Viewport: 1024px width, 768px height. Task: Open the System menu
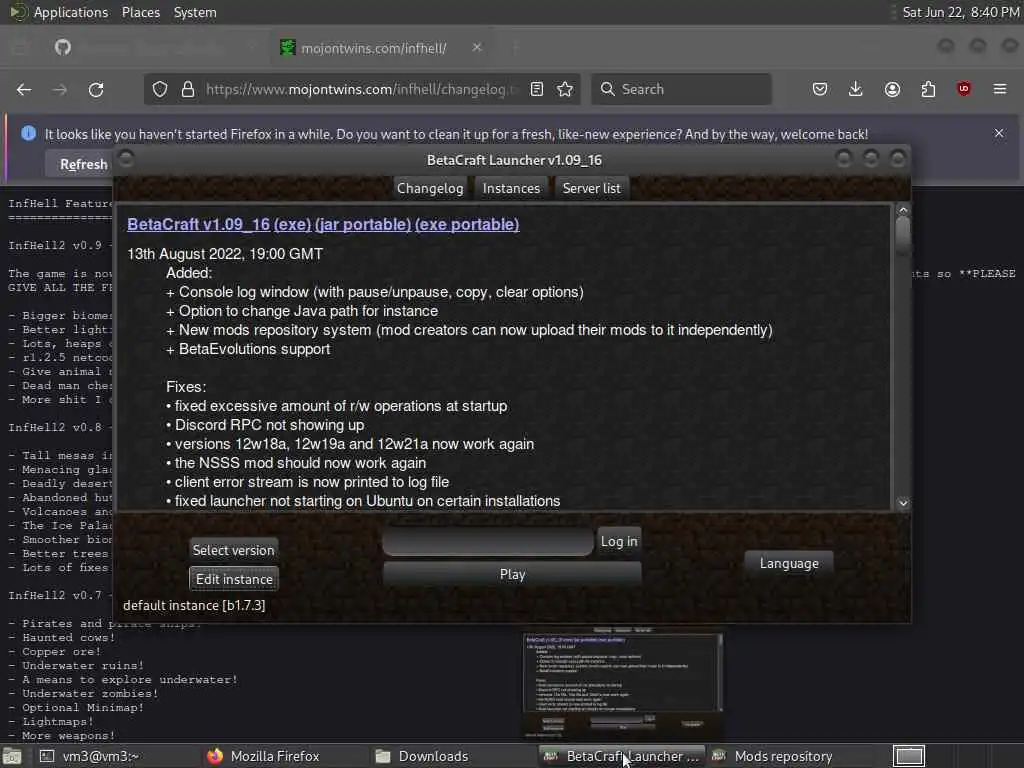click(x=195, y=12)
